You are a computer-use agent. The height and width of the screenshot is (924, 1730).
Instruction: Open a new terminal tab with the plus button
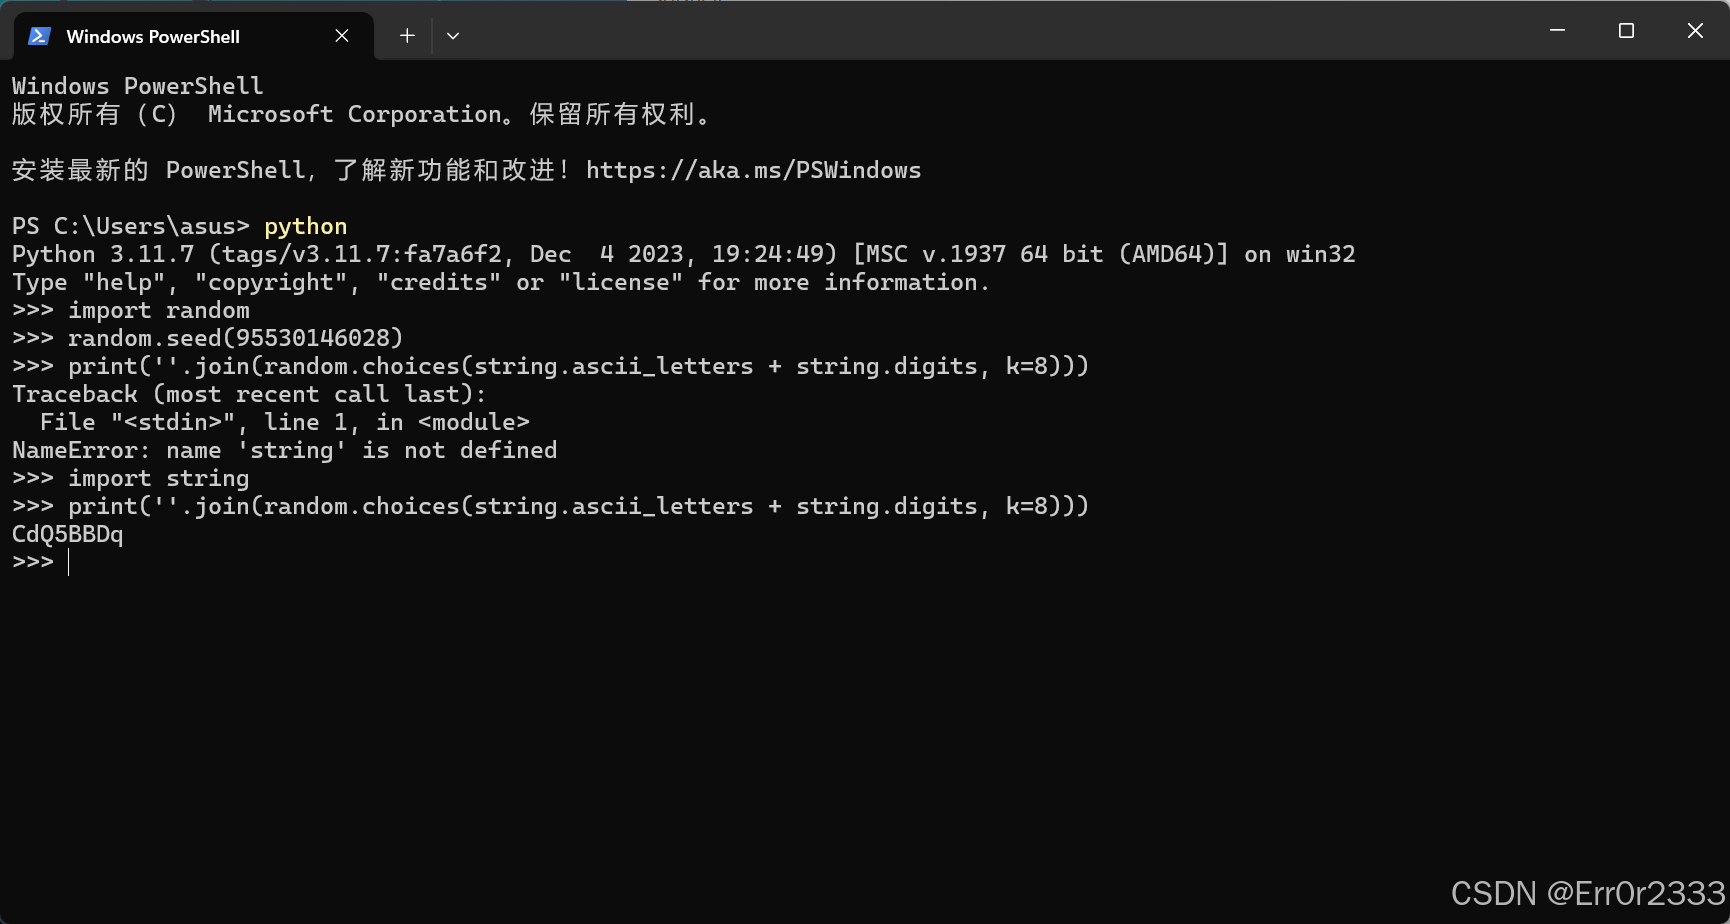tap(407, 35)
